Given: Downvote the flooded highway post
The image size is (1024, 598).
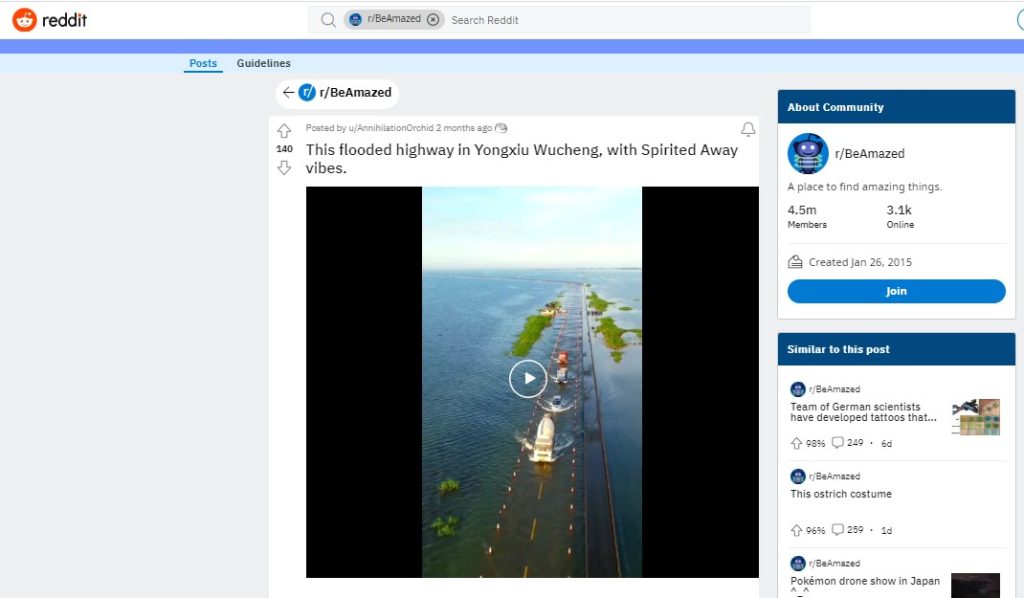Looking at the screenshot, I should [x=284, y=168].
